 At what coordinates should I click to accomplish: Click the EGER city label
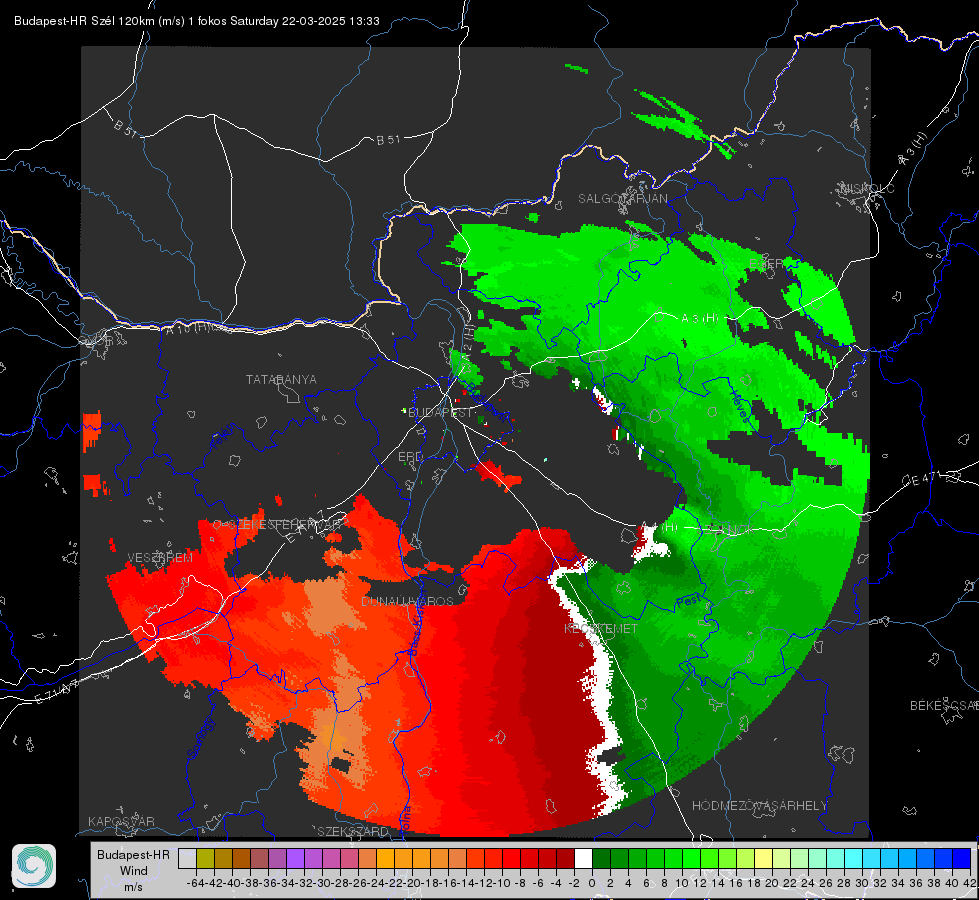pos(765,264)
